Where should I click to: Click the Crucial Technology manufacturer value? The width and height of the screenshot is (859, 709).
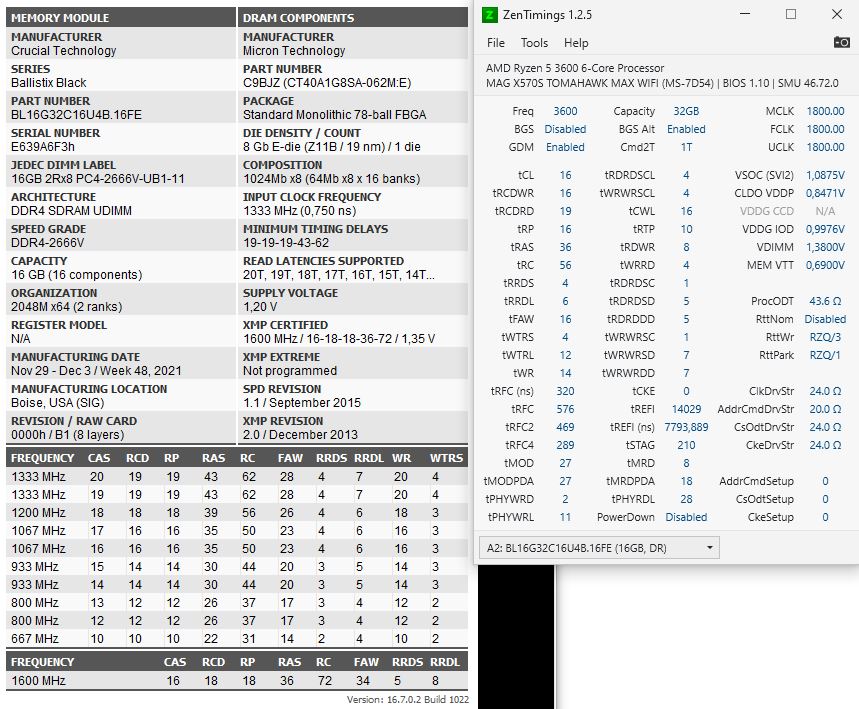pyautogui.click(x=64, y=51)
